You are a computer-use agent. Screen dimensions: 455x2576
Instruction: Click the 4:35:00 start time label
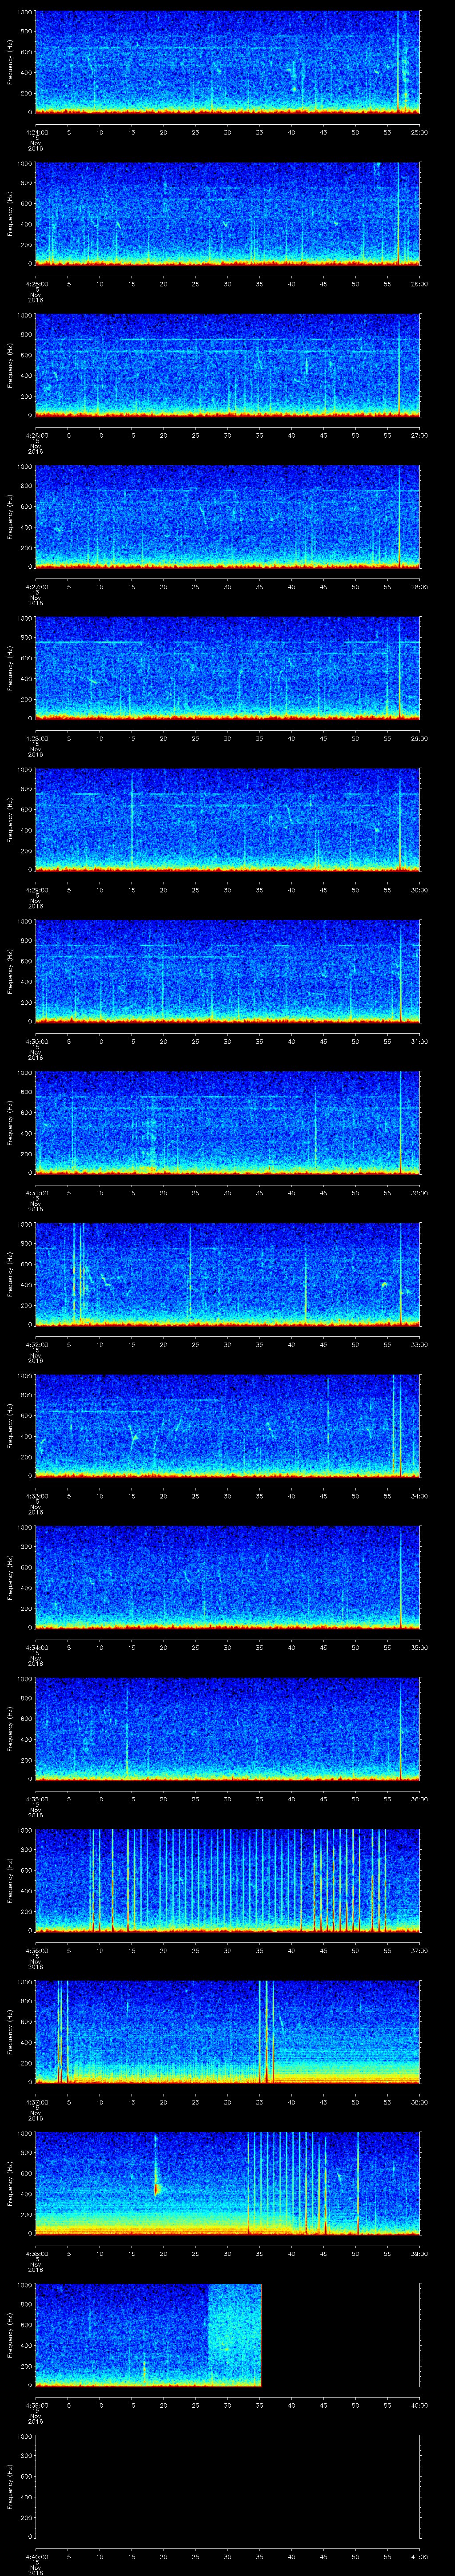click(x=36, y=1799)
